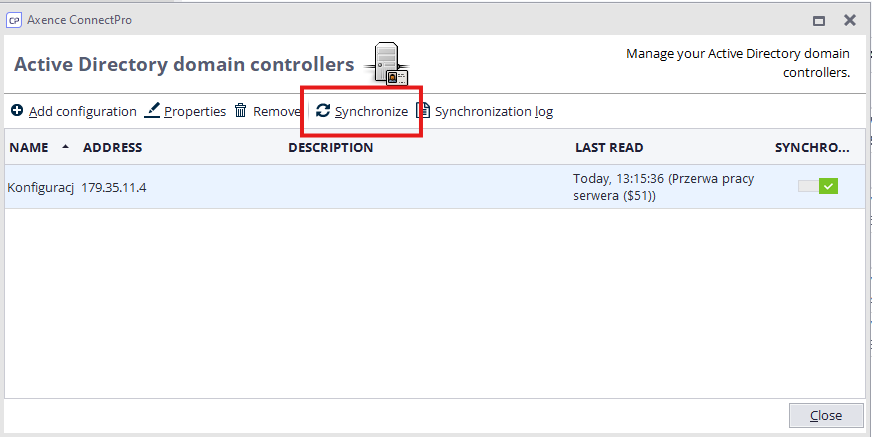Click the domain controller server image
Viewport: 872px width, 437px height.
point(387,64)
